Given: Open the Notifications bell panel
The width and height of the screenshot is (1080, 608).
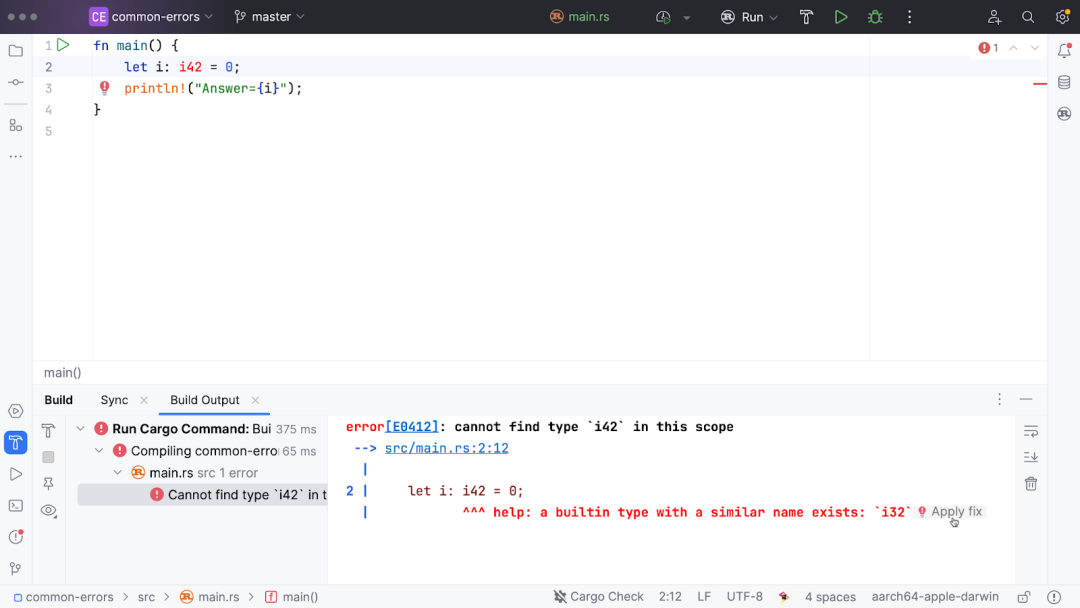Looking at the screenshot, I should click(1064, 50).
